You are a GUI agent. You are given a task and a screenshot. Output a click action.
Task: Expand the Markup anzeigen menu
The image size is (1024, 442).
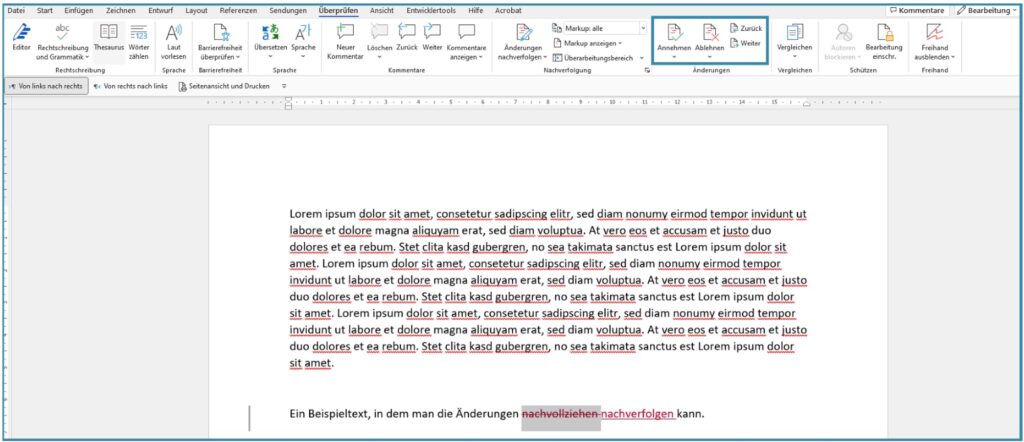click(x=590, y=43)
